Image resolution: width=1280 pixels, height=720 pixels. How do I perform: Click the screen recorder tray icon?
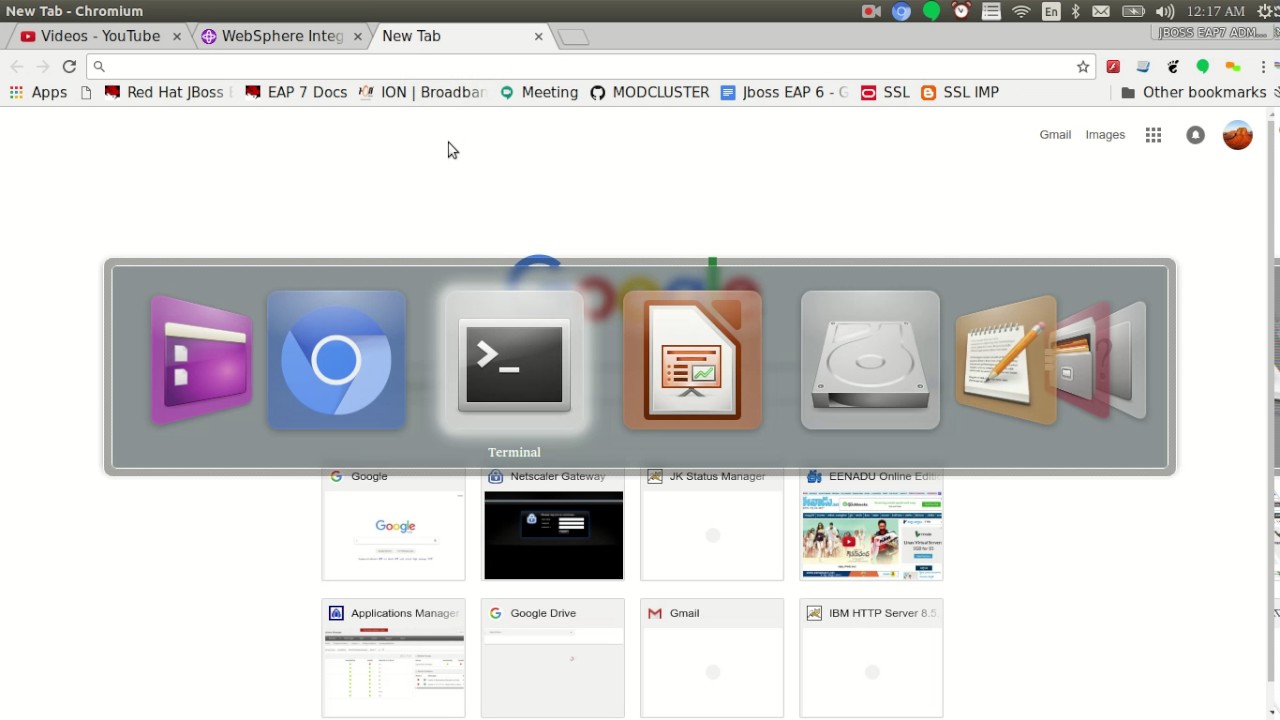click(871, 11)
